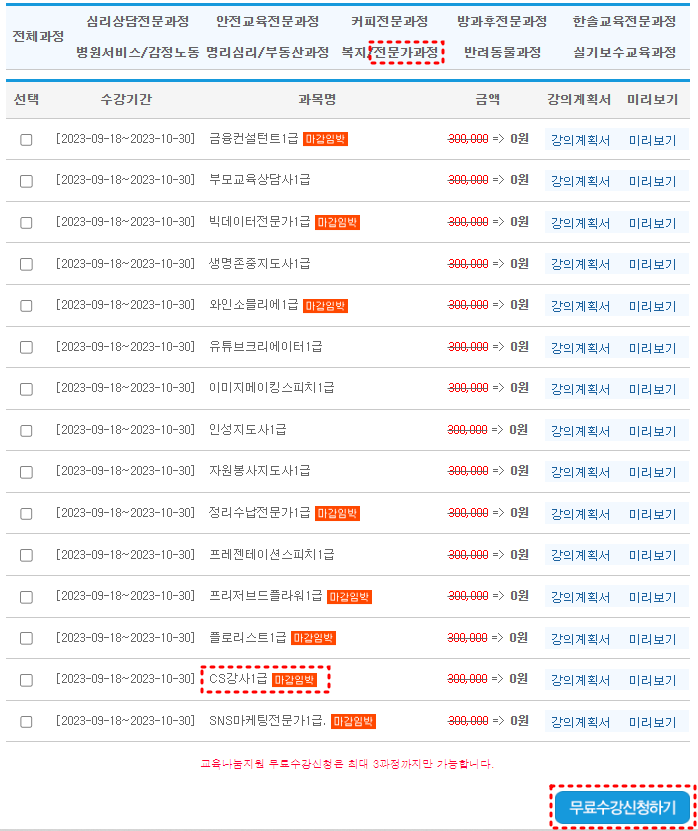Click 미리보기 for 유튜브크리에이터1급
This screenshot has width=698, height=831.
tap(652, 348)
